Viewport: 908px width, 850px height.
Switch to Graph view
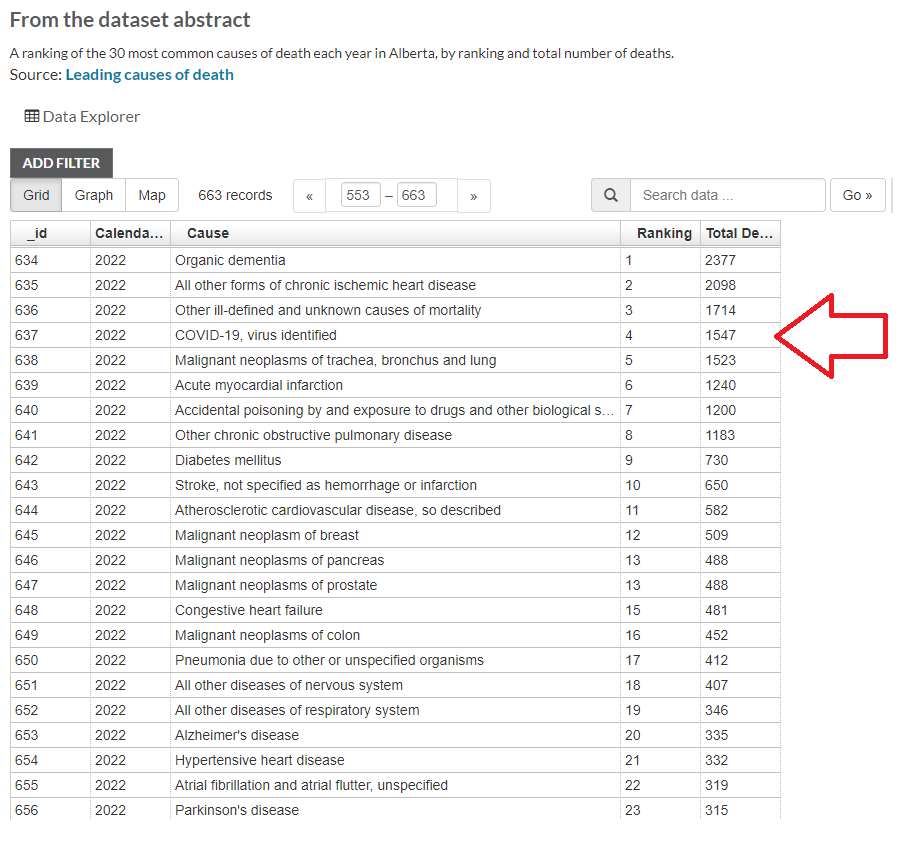pyautogui.click(x=94, y=195)
